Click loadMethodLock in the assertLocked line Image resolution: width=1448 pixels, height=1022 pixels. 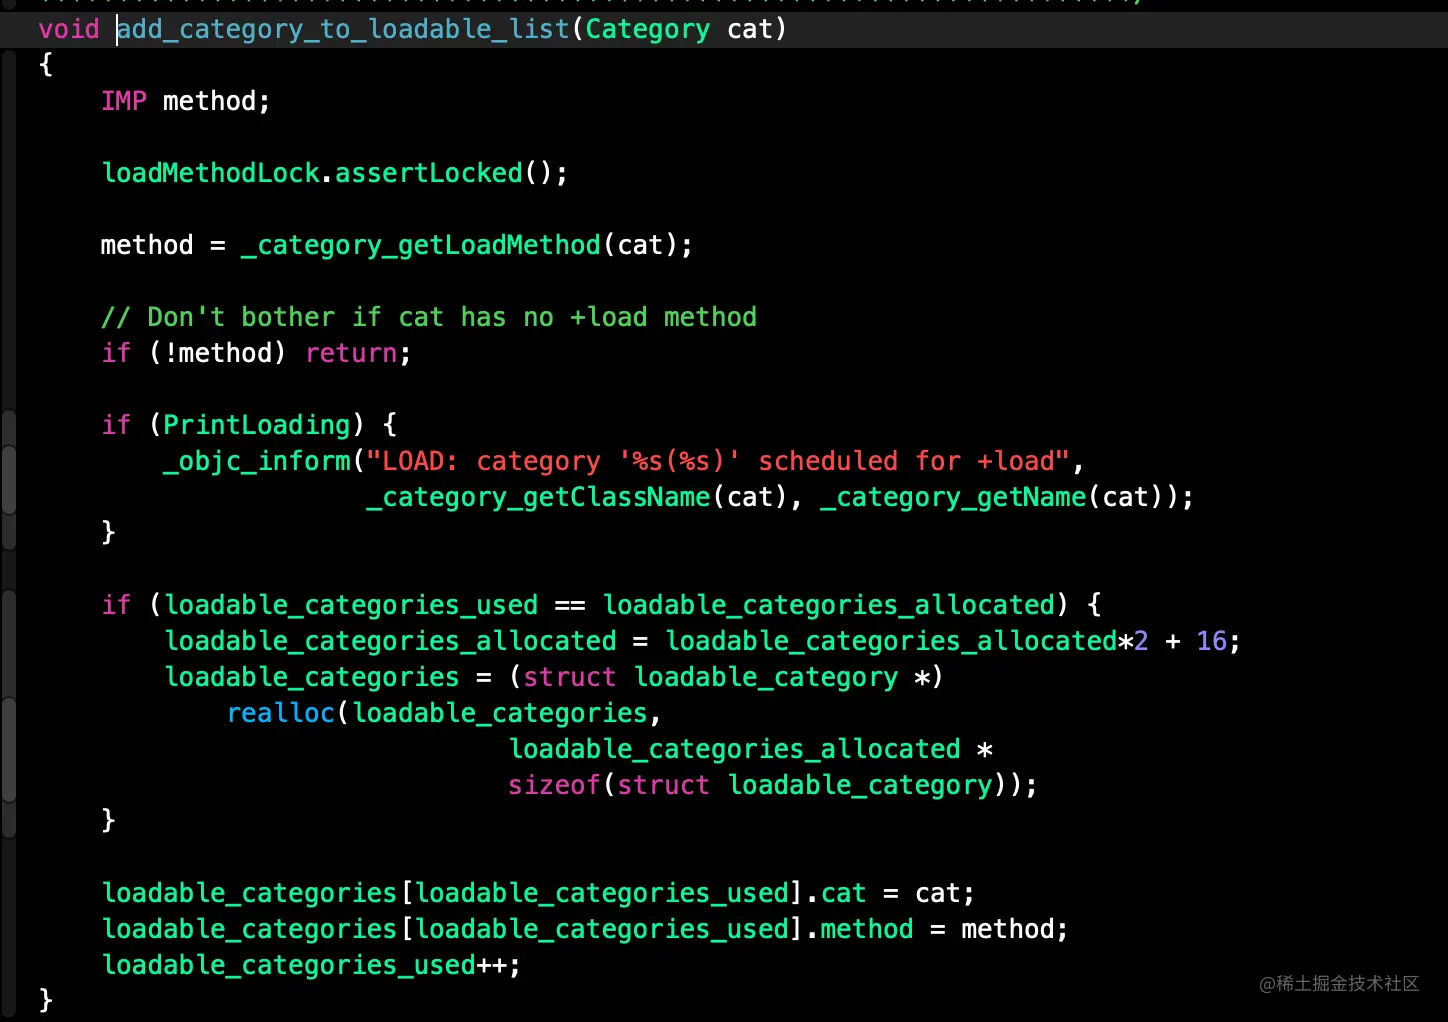tap(210, 173)
